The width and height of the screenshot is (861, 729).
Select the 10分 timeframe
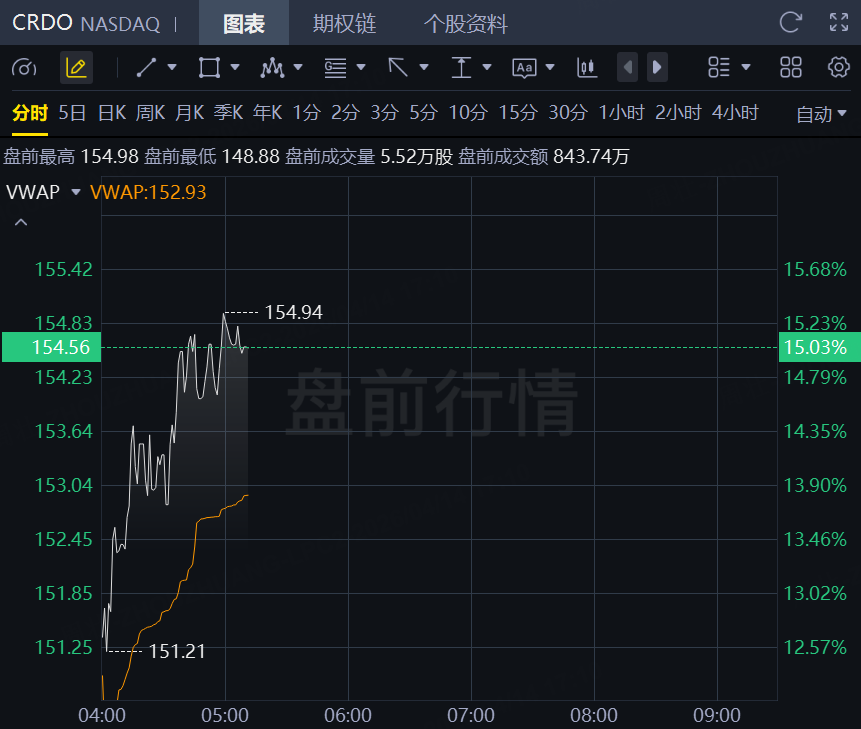468,113
